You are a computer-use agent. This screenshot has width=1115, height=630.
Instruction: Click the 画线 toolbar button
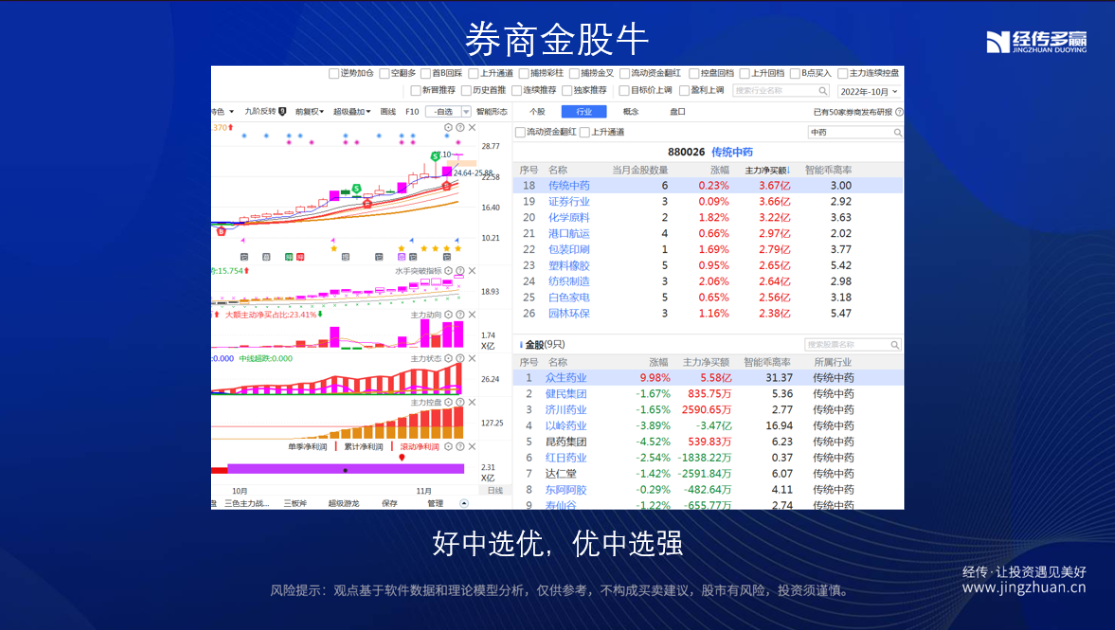click(x=388, y=112)
